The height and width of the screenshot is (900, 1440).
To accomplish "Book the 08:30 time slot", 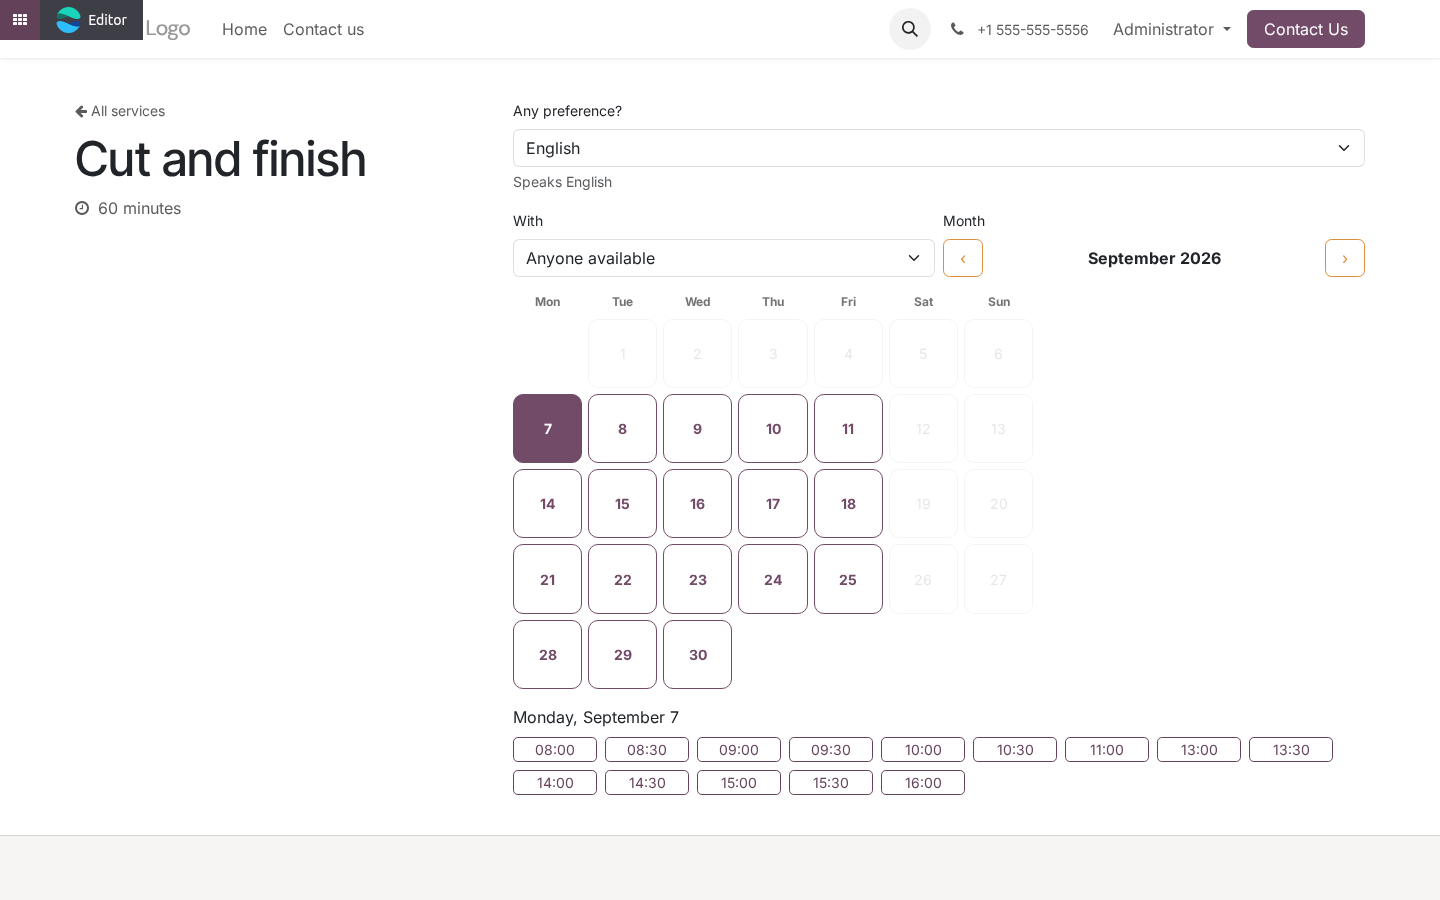I will click(x=647, y=750).
